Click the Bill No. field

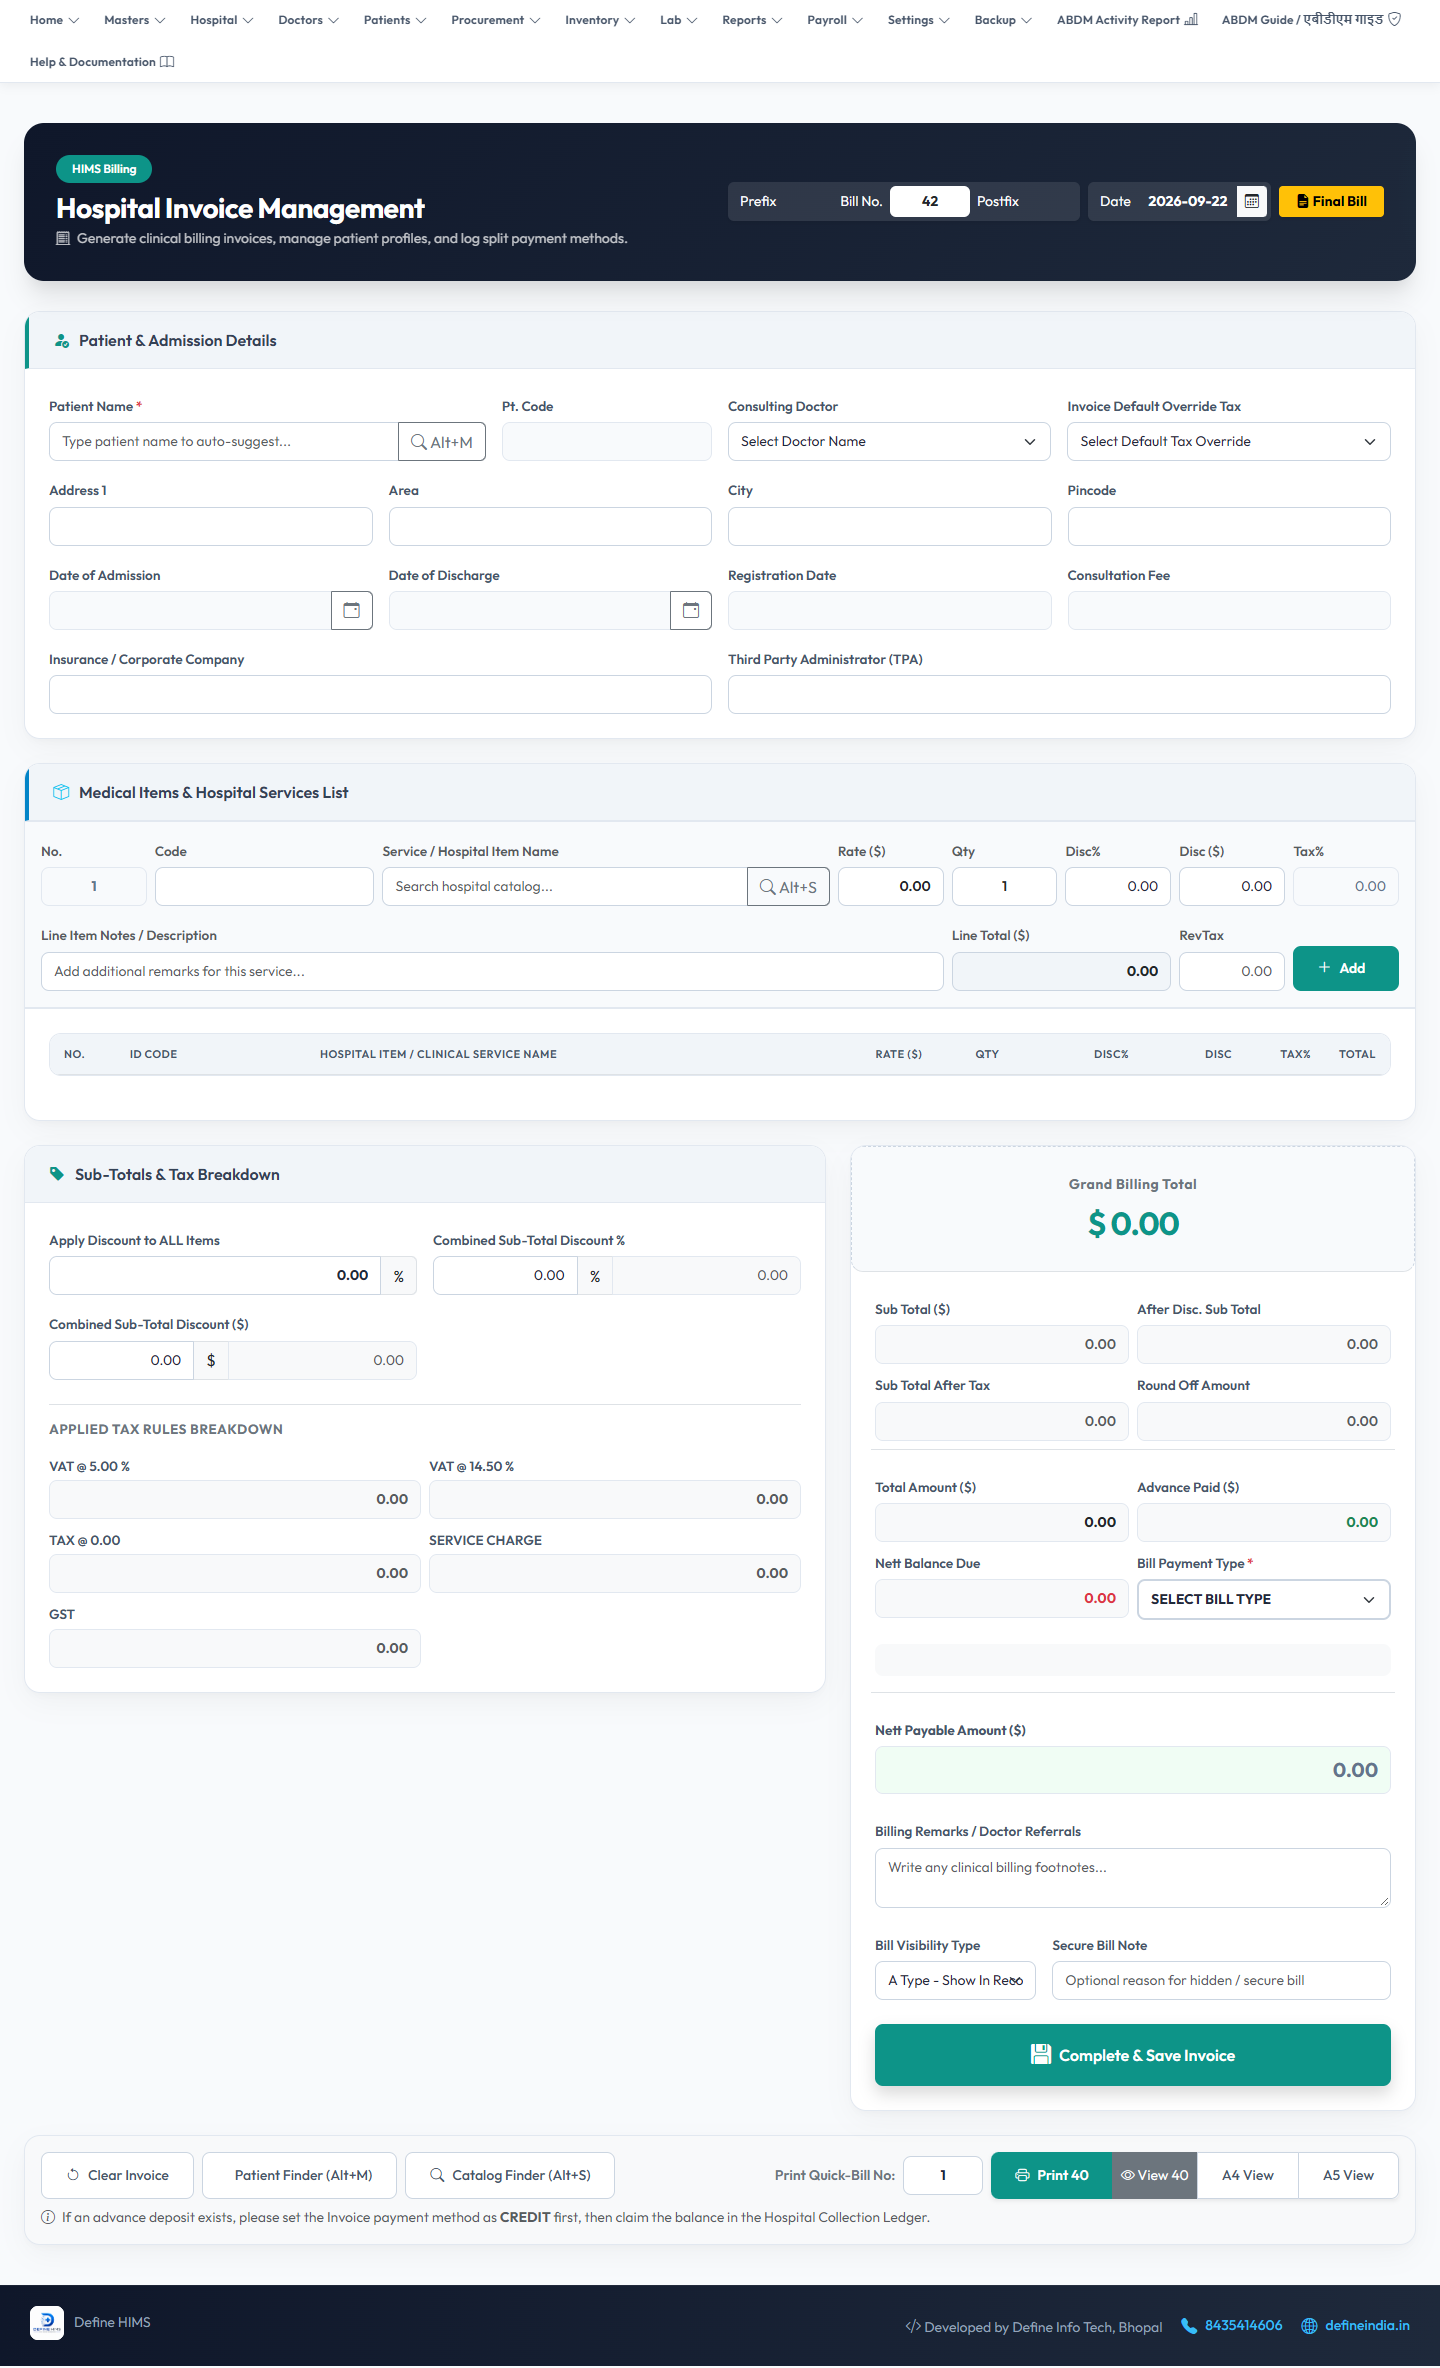930,201
